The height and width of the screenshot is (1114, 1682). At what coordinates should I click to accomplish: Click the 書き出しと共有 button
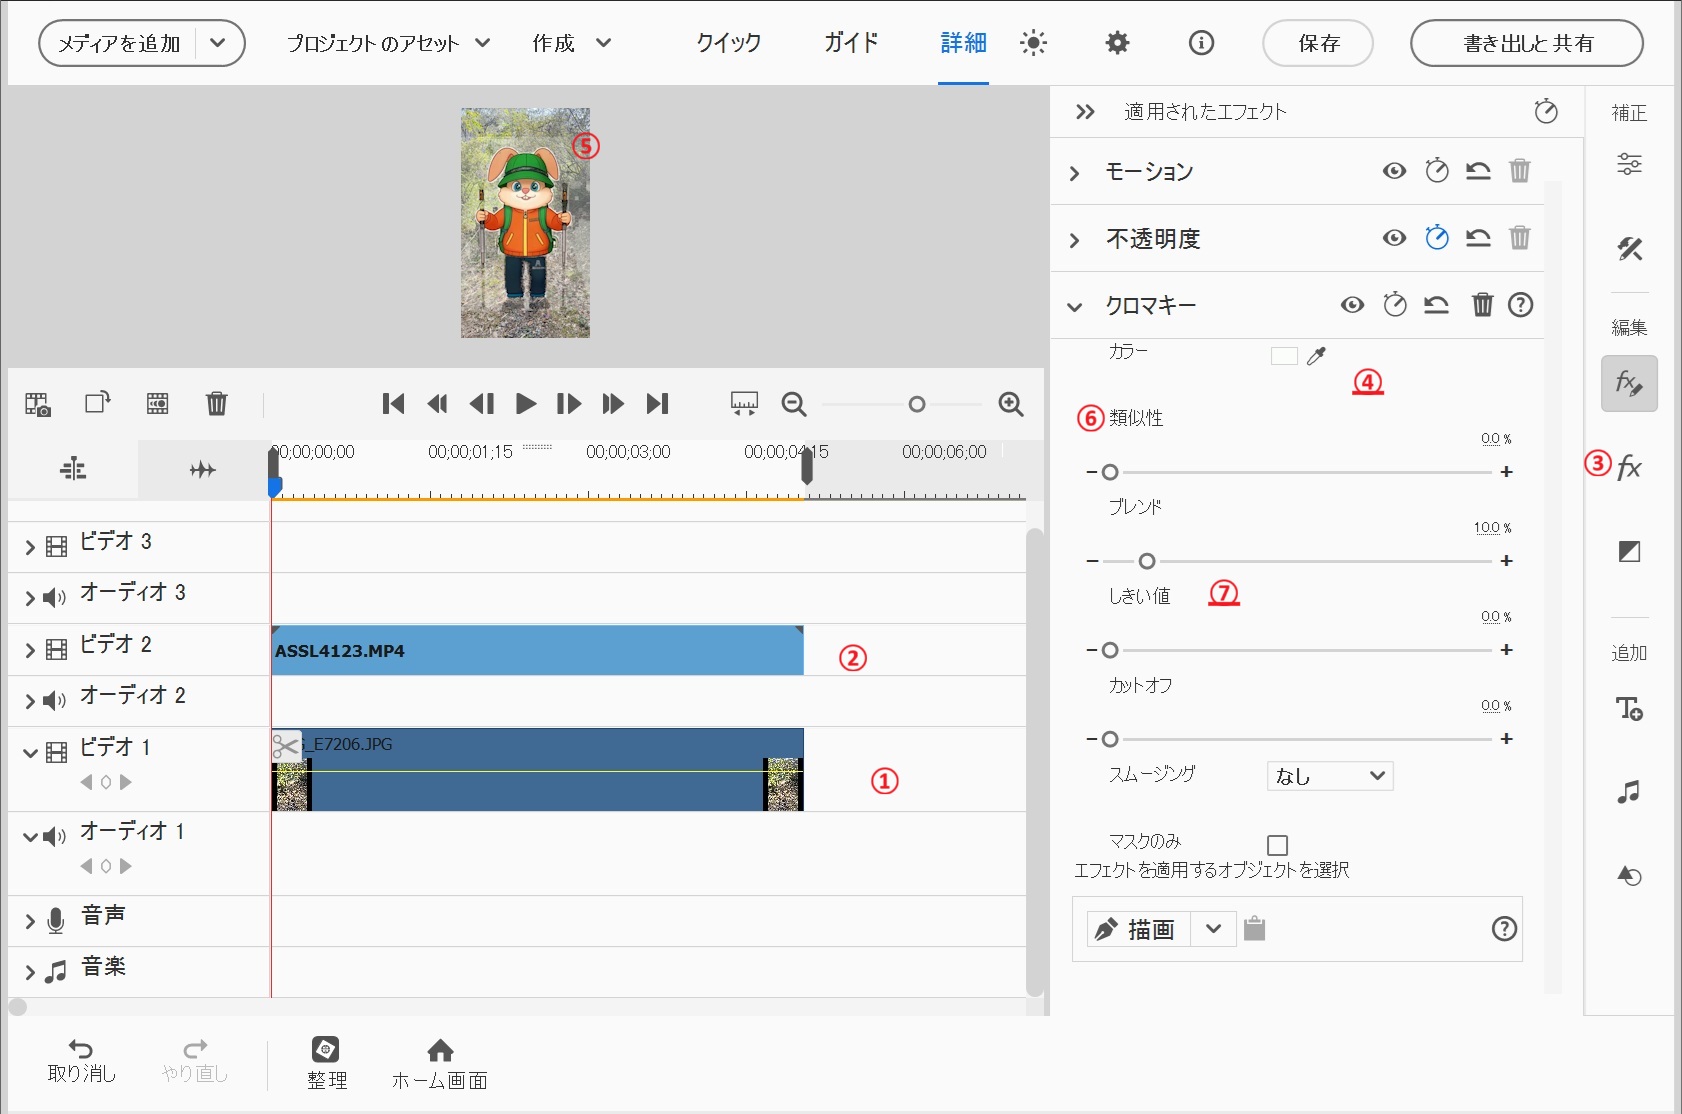point(1526,44)
